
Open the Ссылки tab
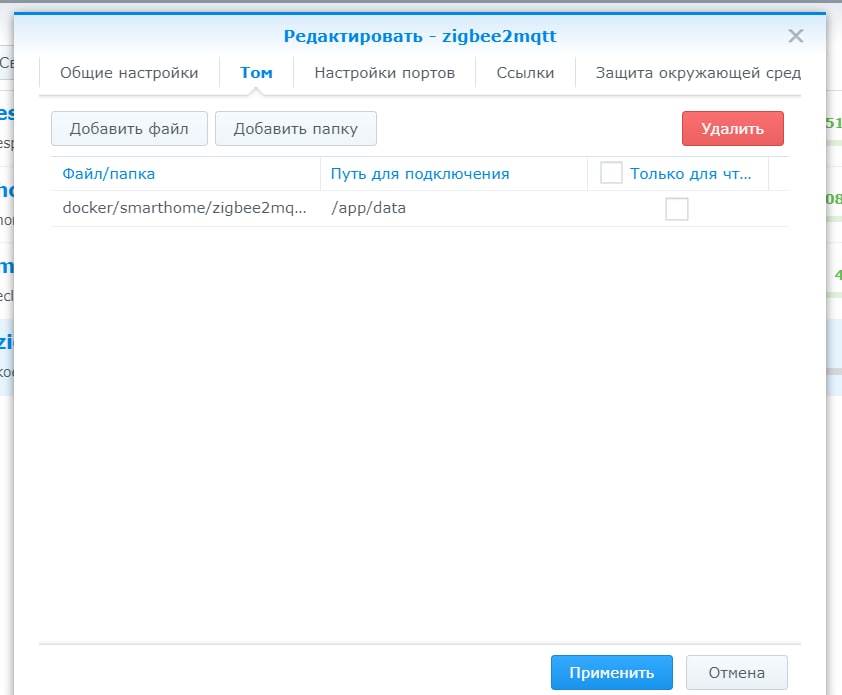coord(525,73)
